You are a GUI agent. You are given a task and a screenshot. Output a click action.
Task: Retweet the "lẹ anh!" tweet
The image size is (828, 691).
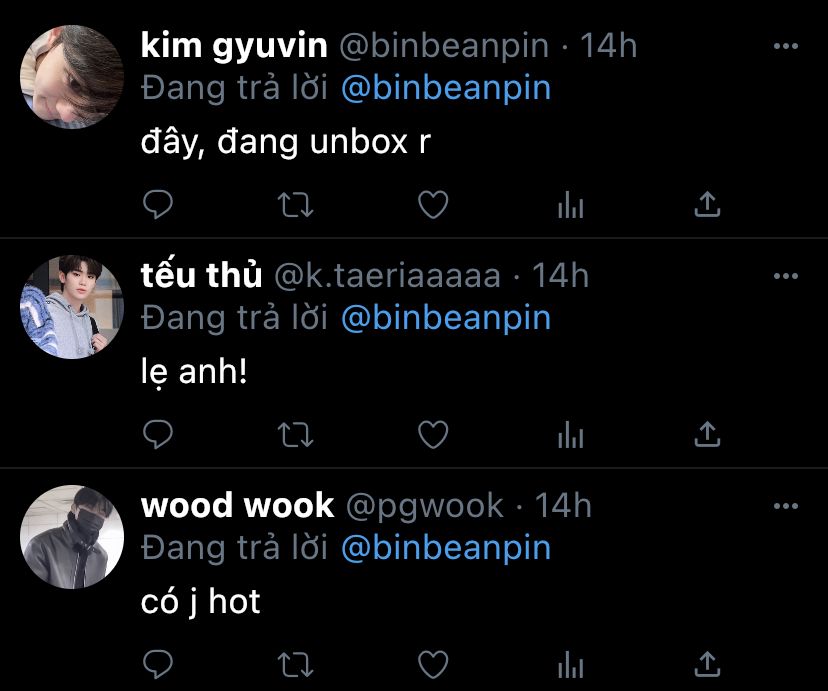tap(296, 435)
